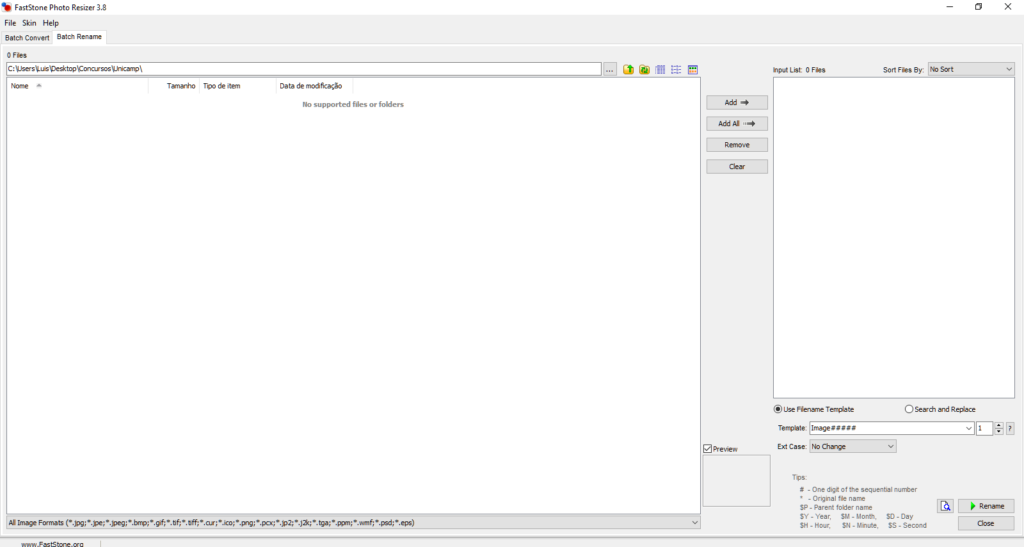Switch file list to details view
This screenshot has width=1024, height=547.
point(660,69)
